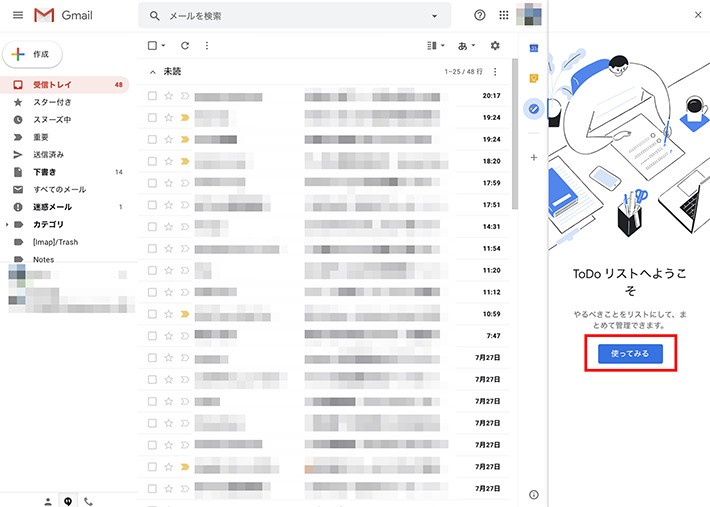This screenshot has width=710, height=507.
Task: Open the Help question mark icon
Action: click(x=480, y=15)
